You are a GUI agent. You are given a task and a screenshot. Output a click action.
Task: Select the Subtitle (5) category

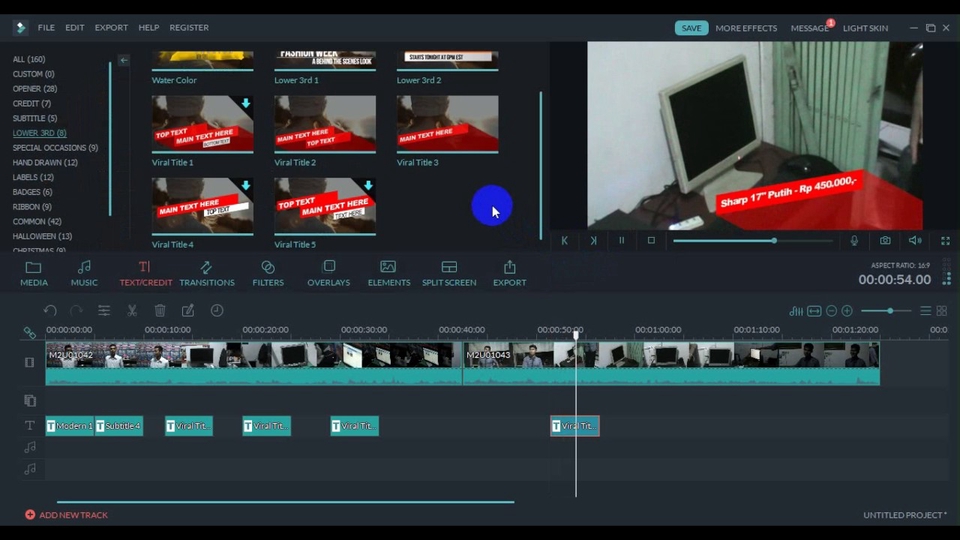(x=35, y=118)
